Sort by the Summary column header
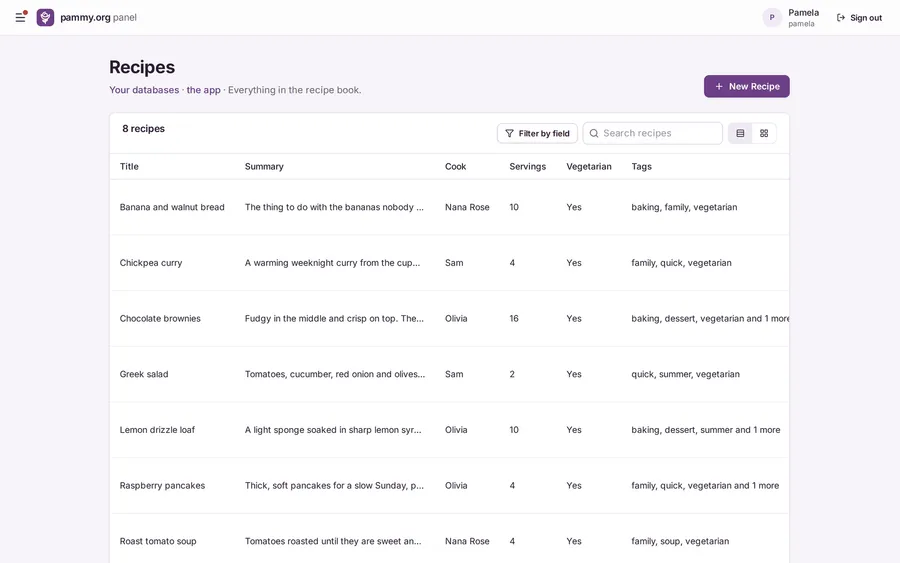Image resolution: width=900 pixels, height=563 pixels. pyautogui.click(x=264, y=166)
